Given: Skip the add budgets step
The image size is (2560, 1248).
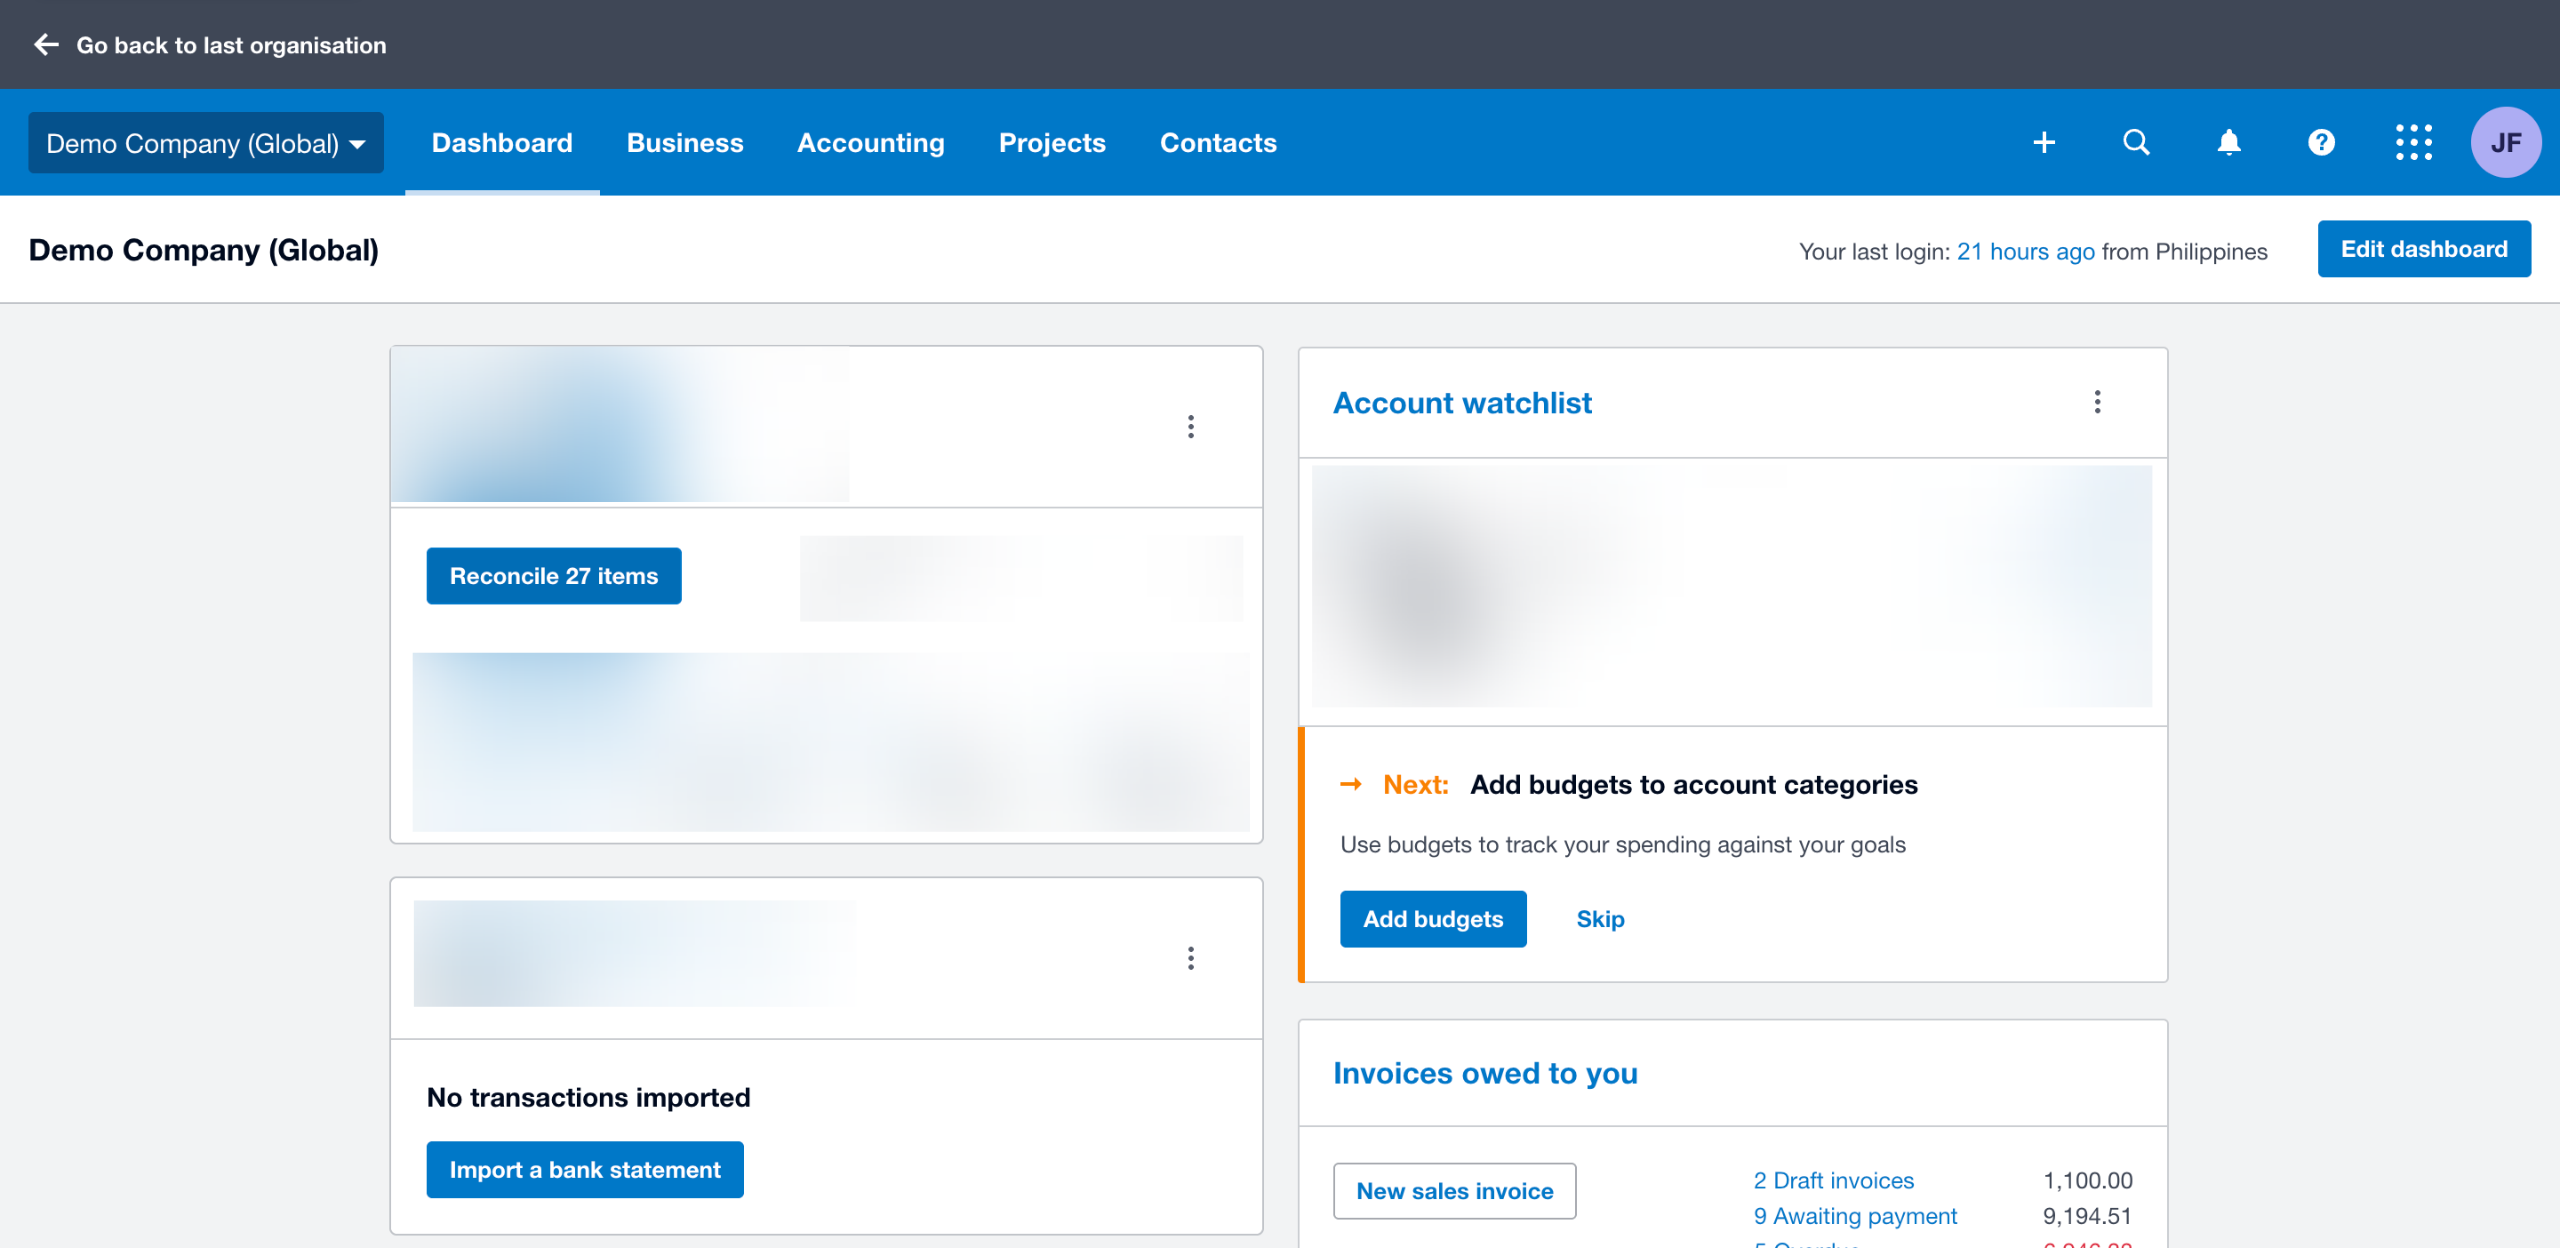Looking at the screenshot, I should 1600,919.
